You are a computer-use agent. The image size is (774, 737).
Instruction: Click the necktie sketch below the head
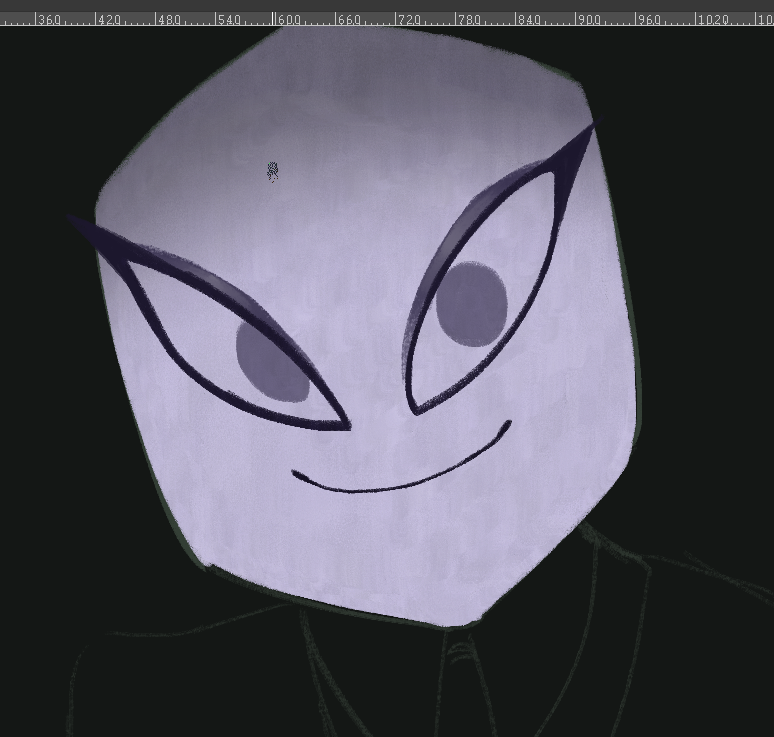tap(466, 686)
